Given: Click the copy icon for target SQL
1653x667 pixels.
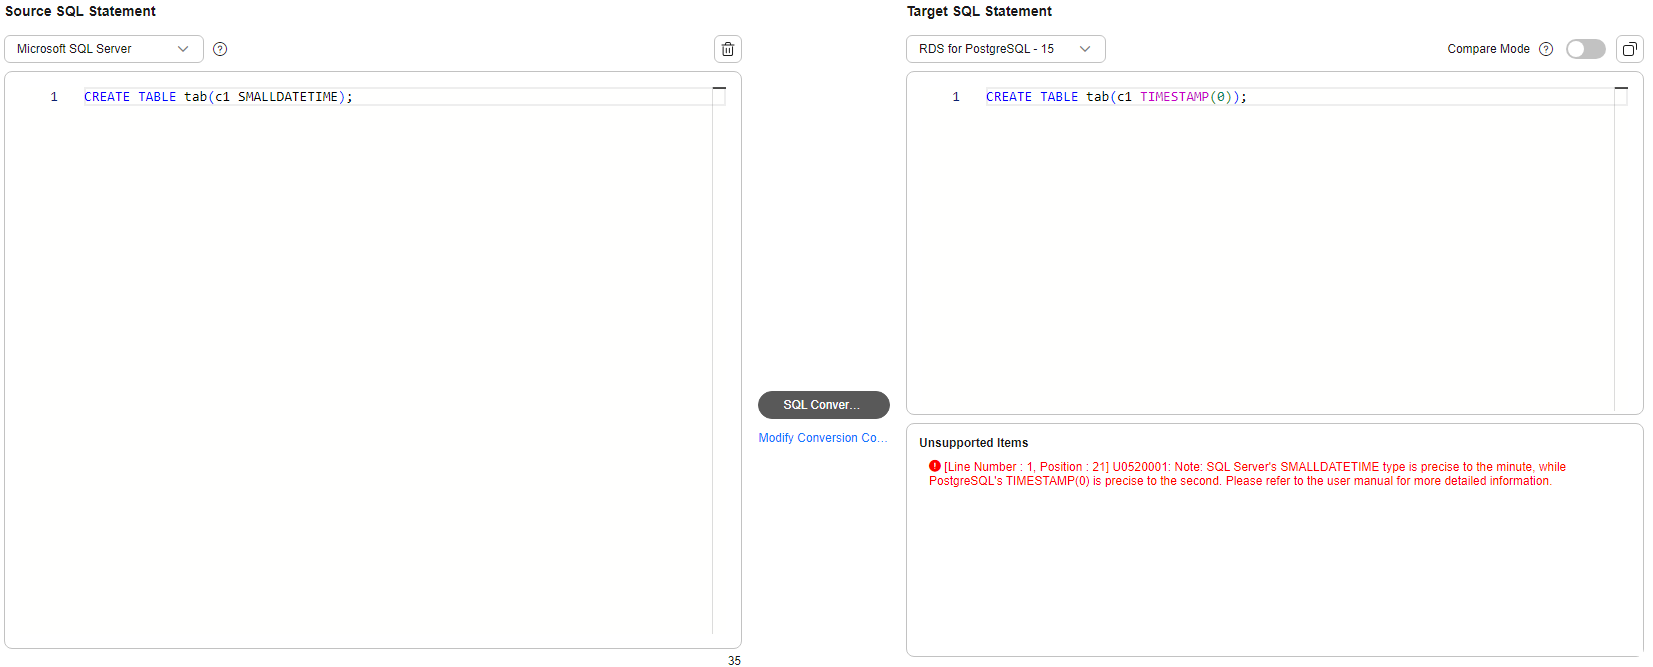Looking at the screenshot, I should click(x=1630, y=49).
